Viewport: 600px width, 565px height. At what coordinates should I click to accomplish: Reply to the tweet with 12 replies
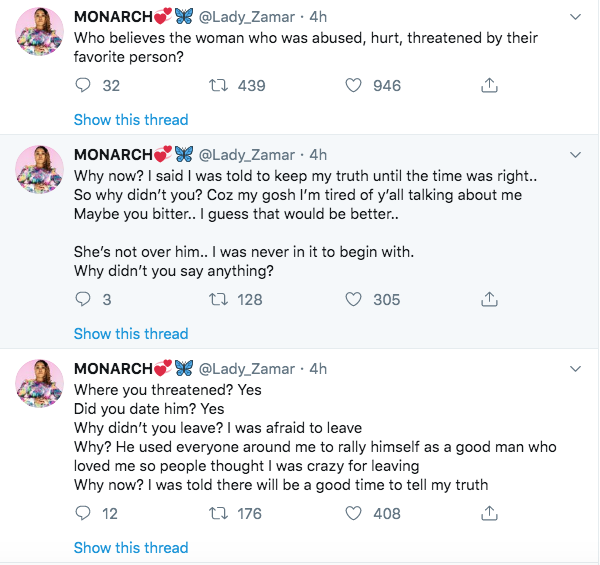click(x=84, y=513)
